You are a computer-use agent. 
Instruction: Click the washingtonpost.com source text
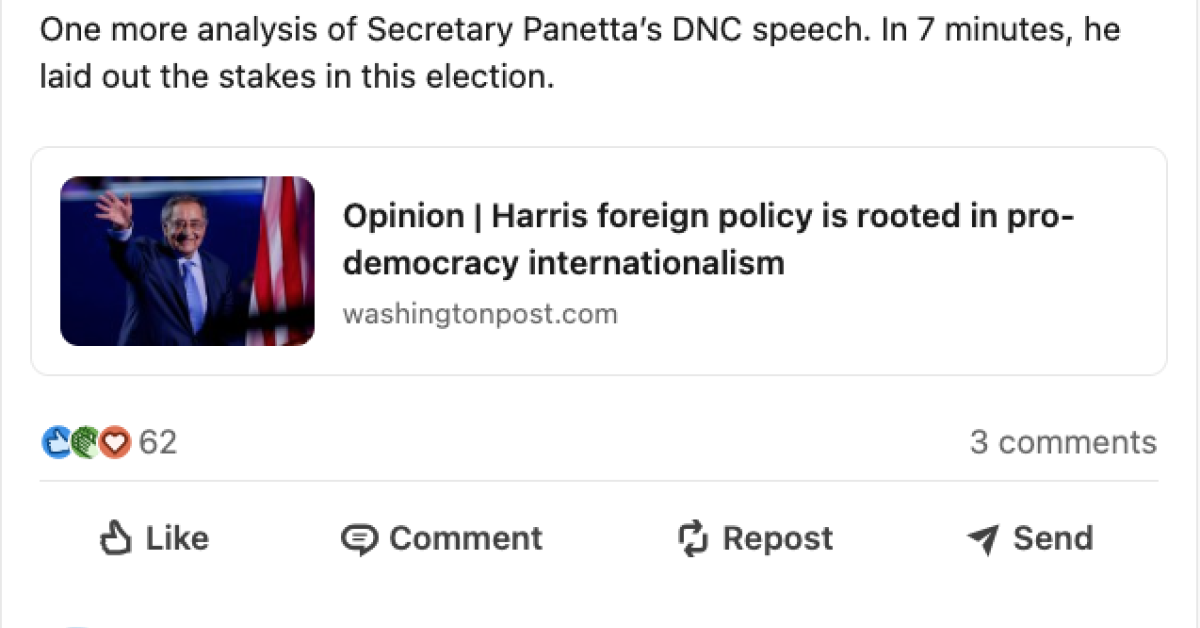[481, 313]
